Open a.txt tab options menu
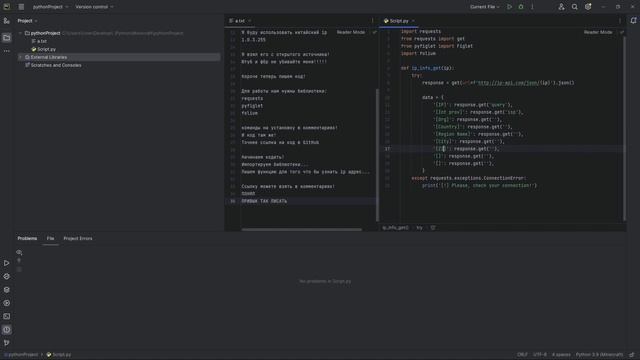Screen dimensions: 640x360 coord(372,21)
